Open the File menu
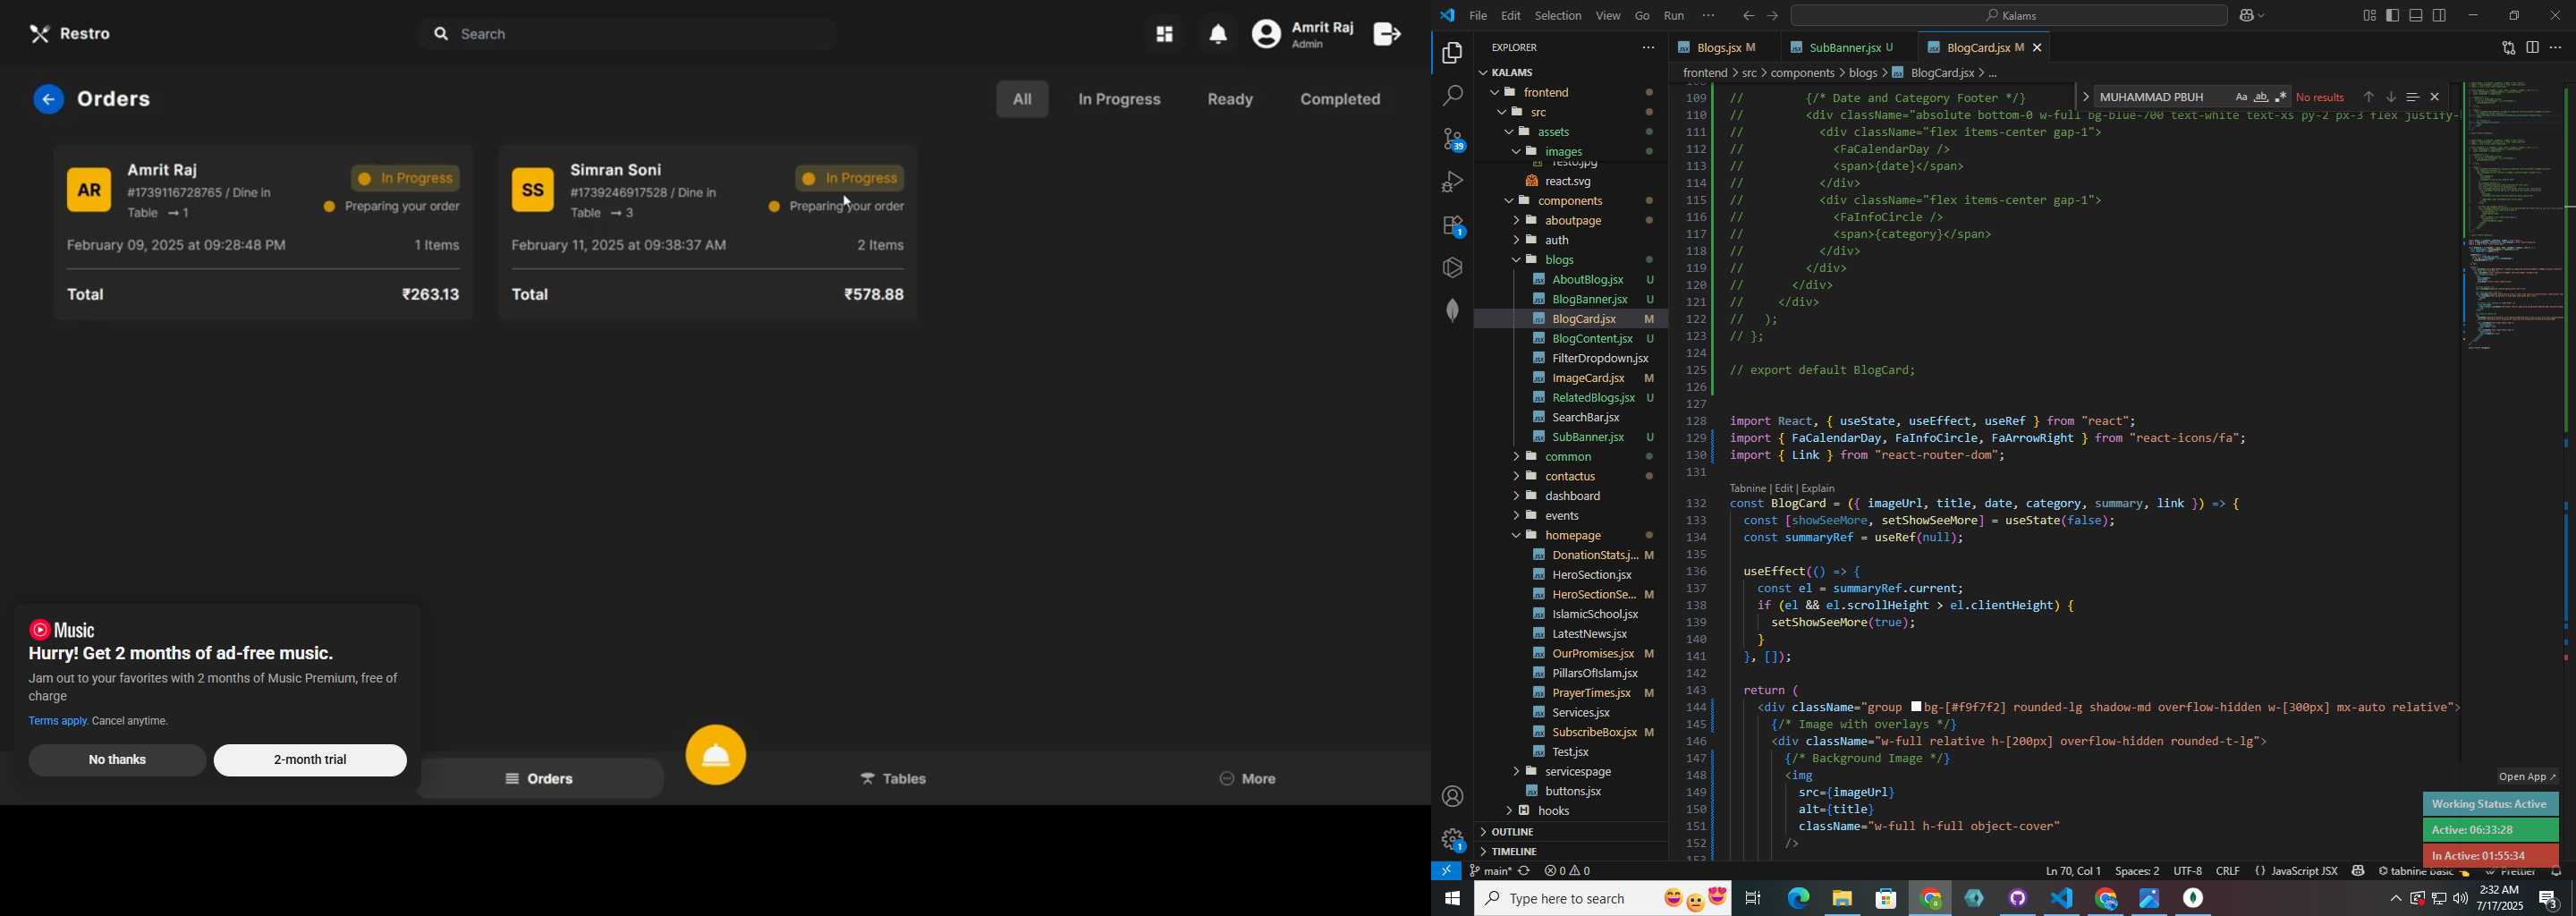 click(1478, 16)
